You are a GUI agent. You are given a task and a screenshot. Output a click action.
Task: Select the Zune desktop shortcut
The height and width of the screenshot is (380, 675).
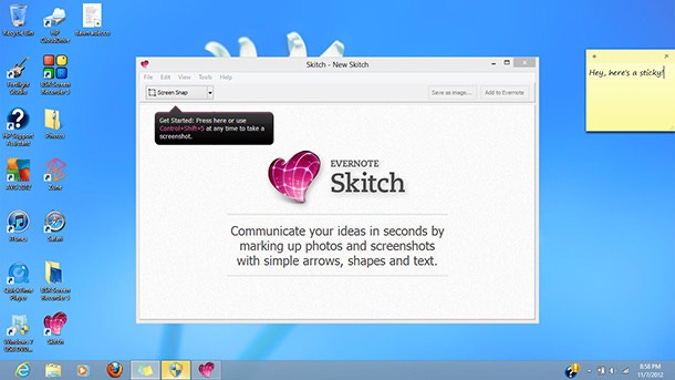coord(55,174)
